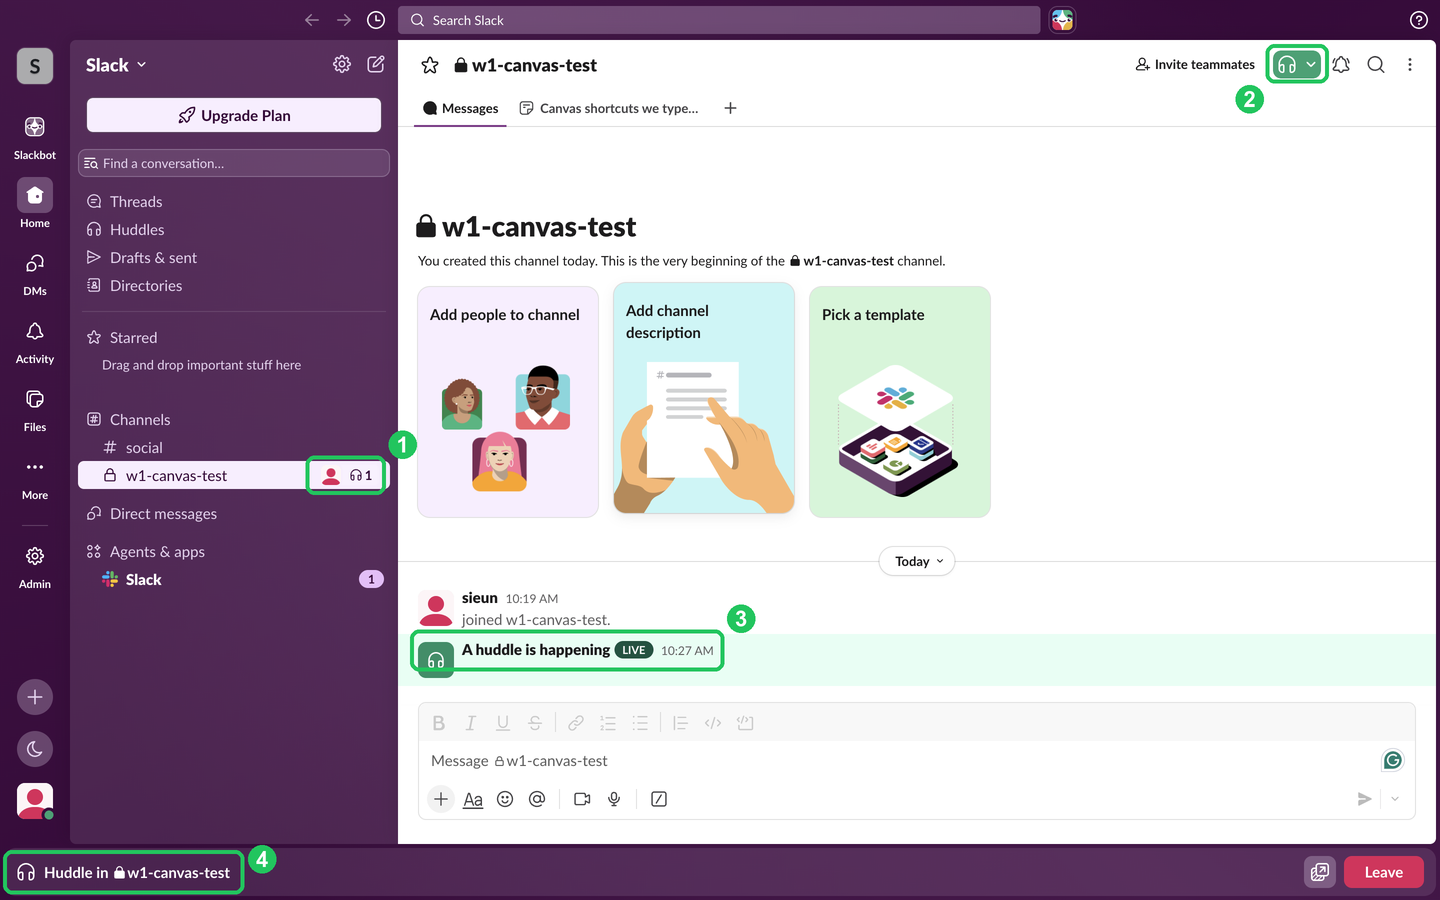The height and width of the screenshot is (900, 1440).
Task: Click Invite teammates
Action: 1195,64
